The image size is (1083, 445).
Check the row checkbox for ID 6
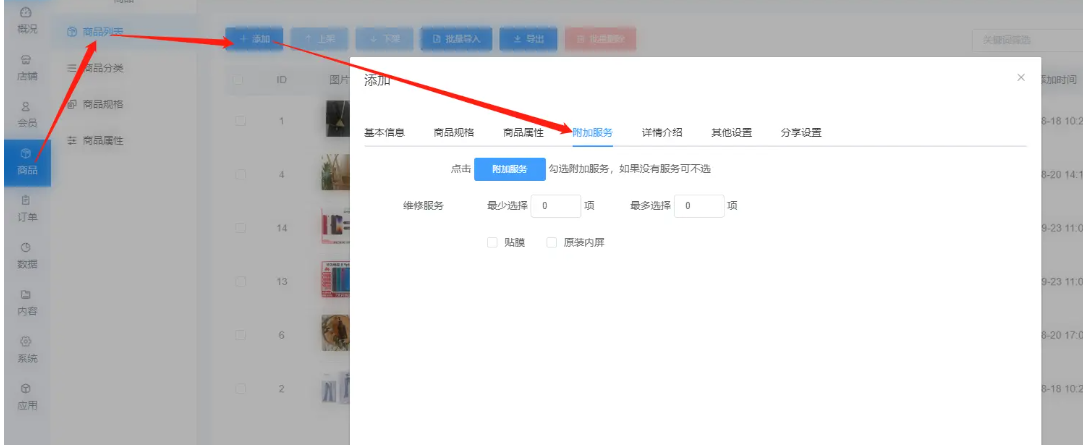(240, 335)
